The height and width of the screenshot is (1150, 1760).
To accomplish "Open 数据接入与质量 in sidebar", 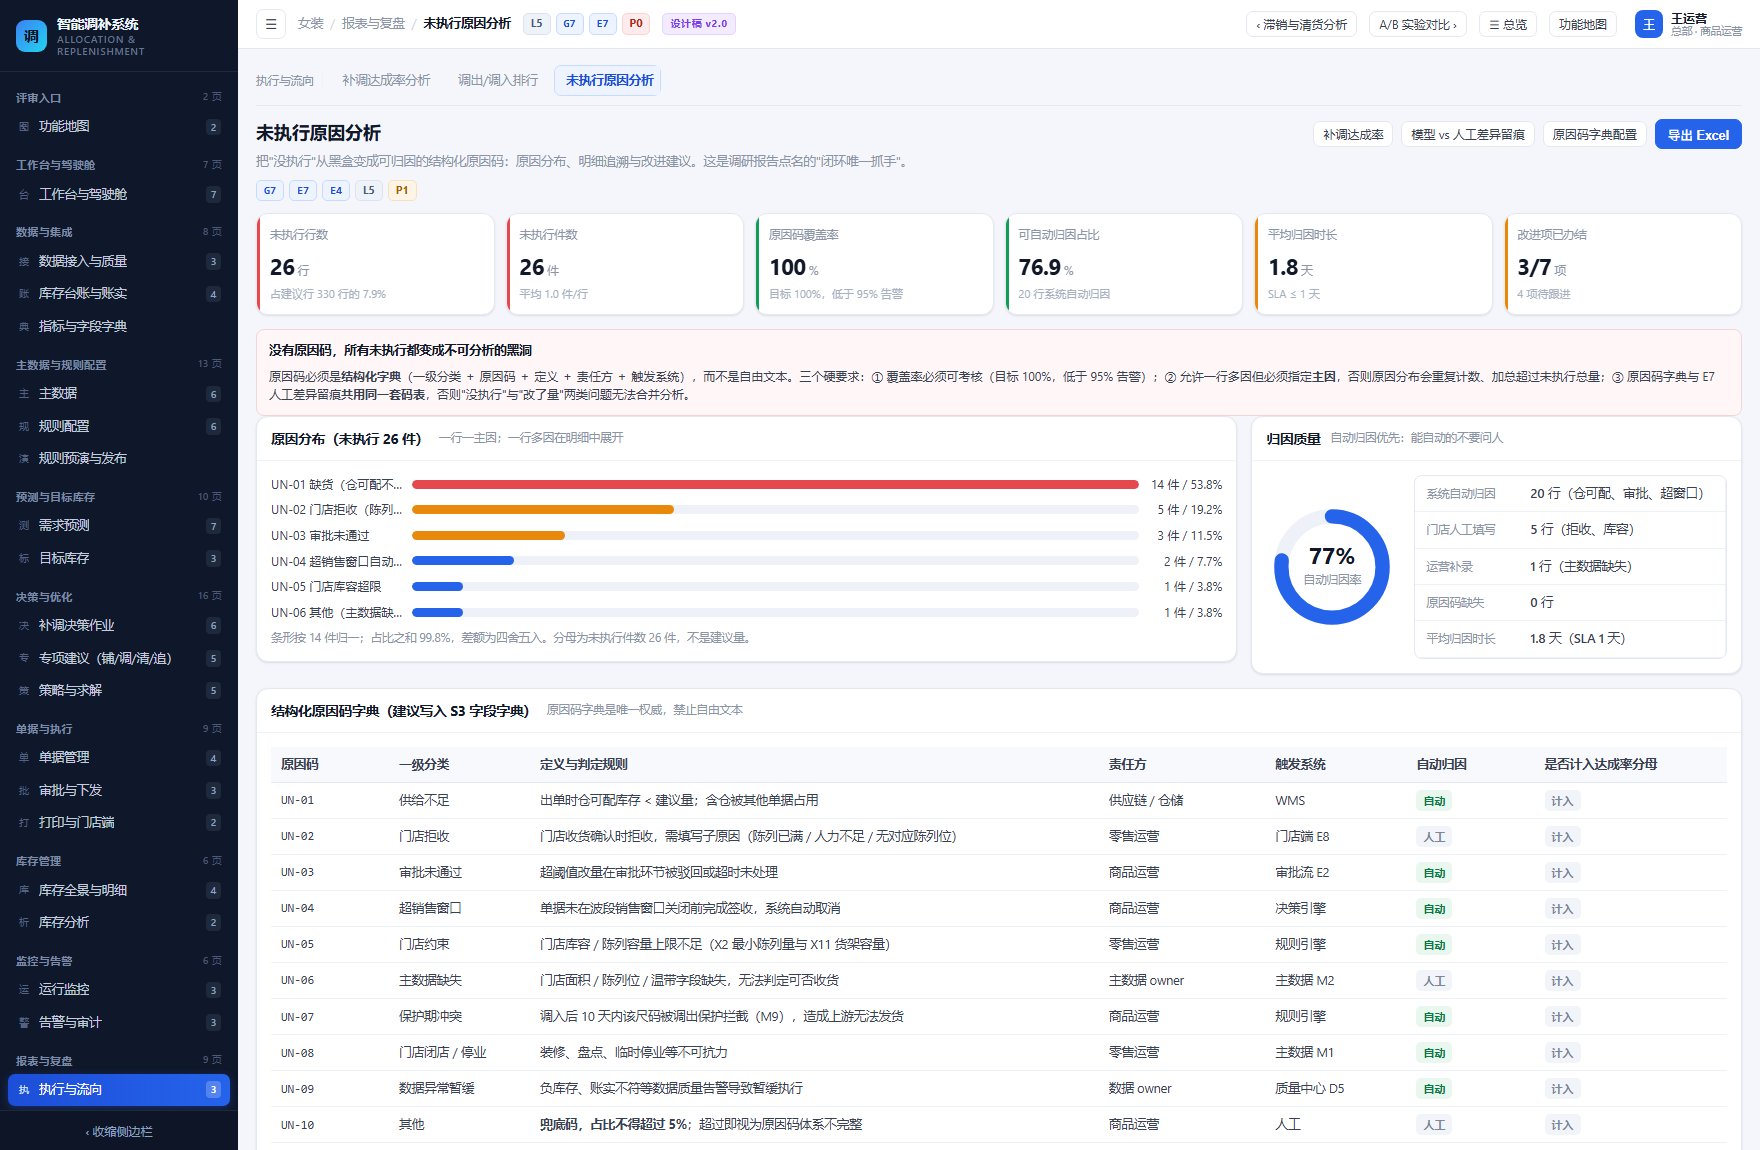I will [119, 262].
